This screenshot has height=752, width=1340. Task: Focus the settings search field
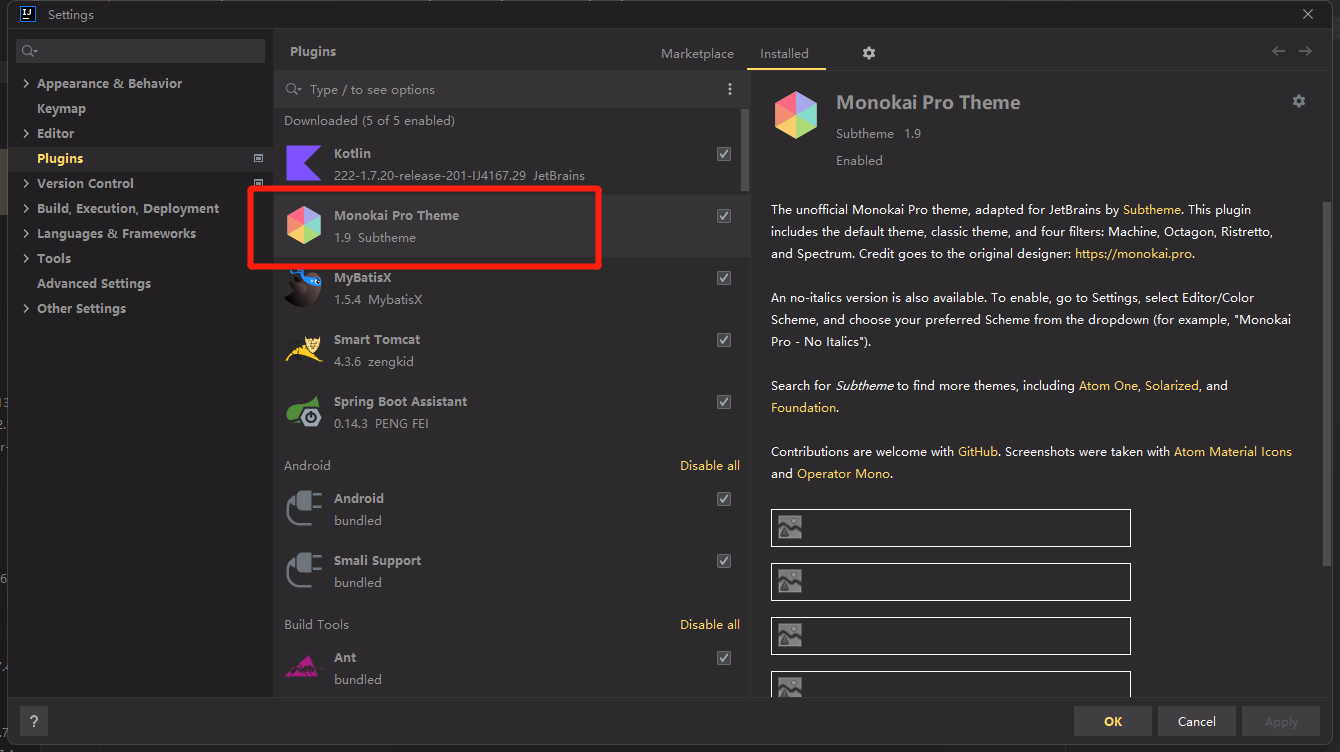pyautogui.click(x=141, y=51)
